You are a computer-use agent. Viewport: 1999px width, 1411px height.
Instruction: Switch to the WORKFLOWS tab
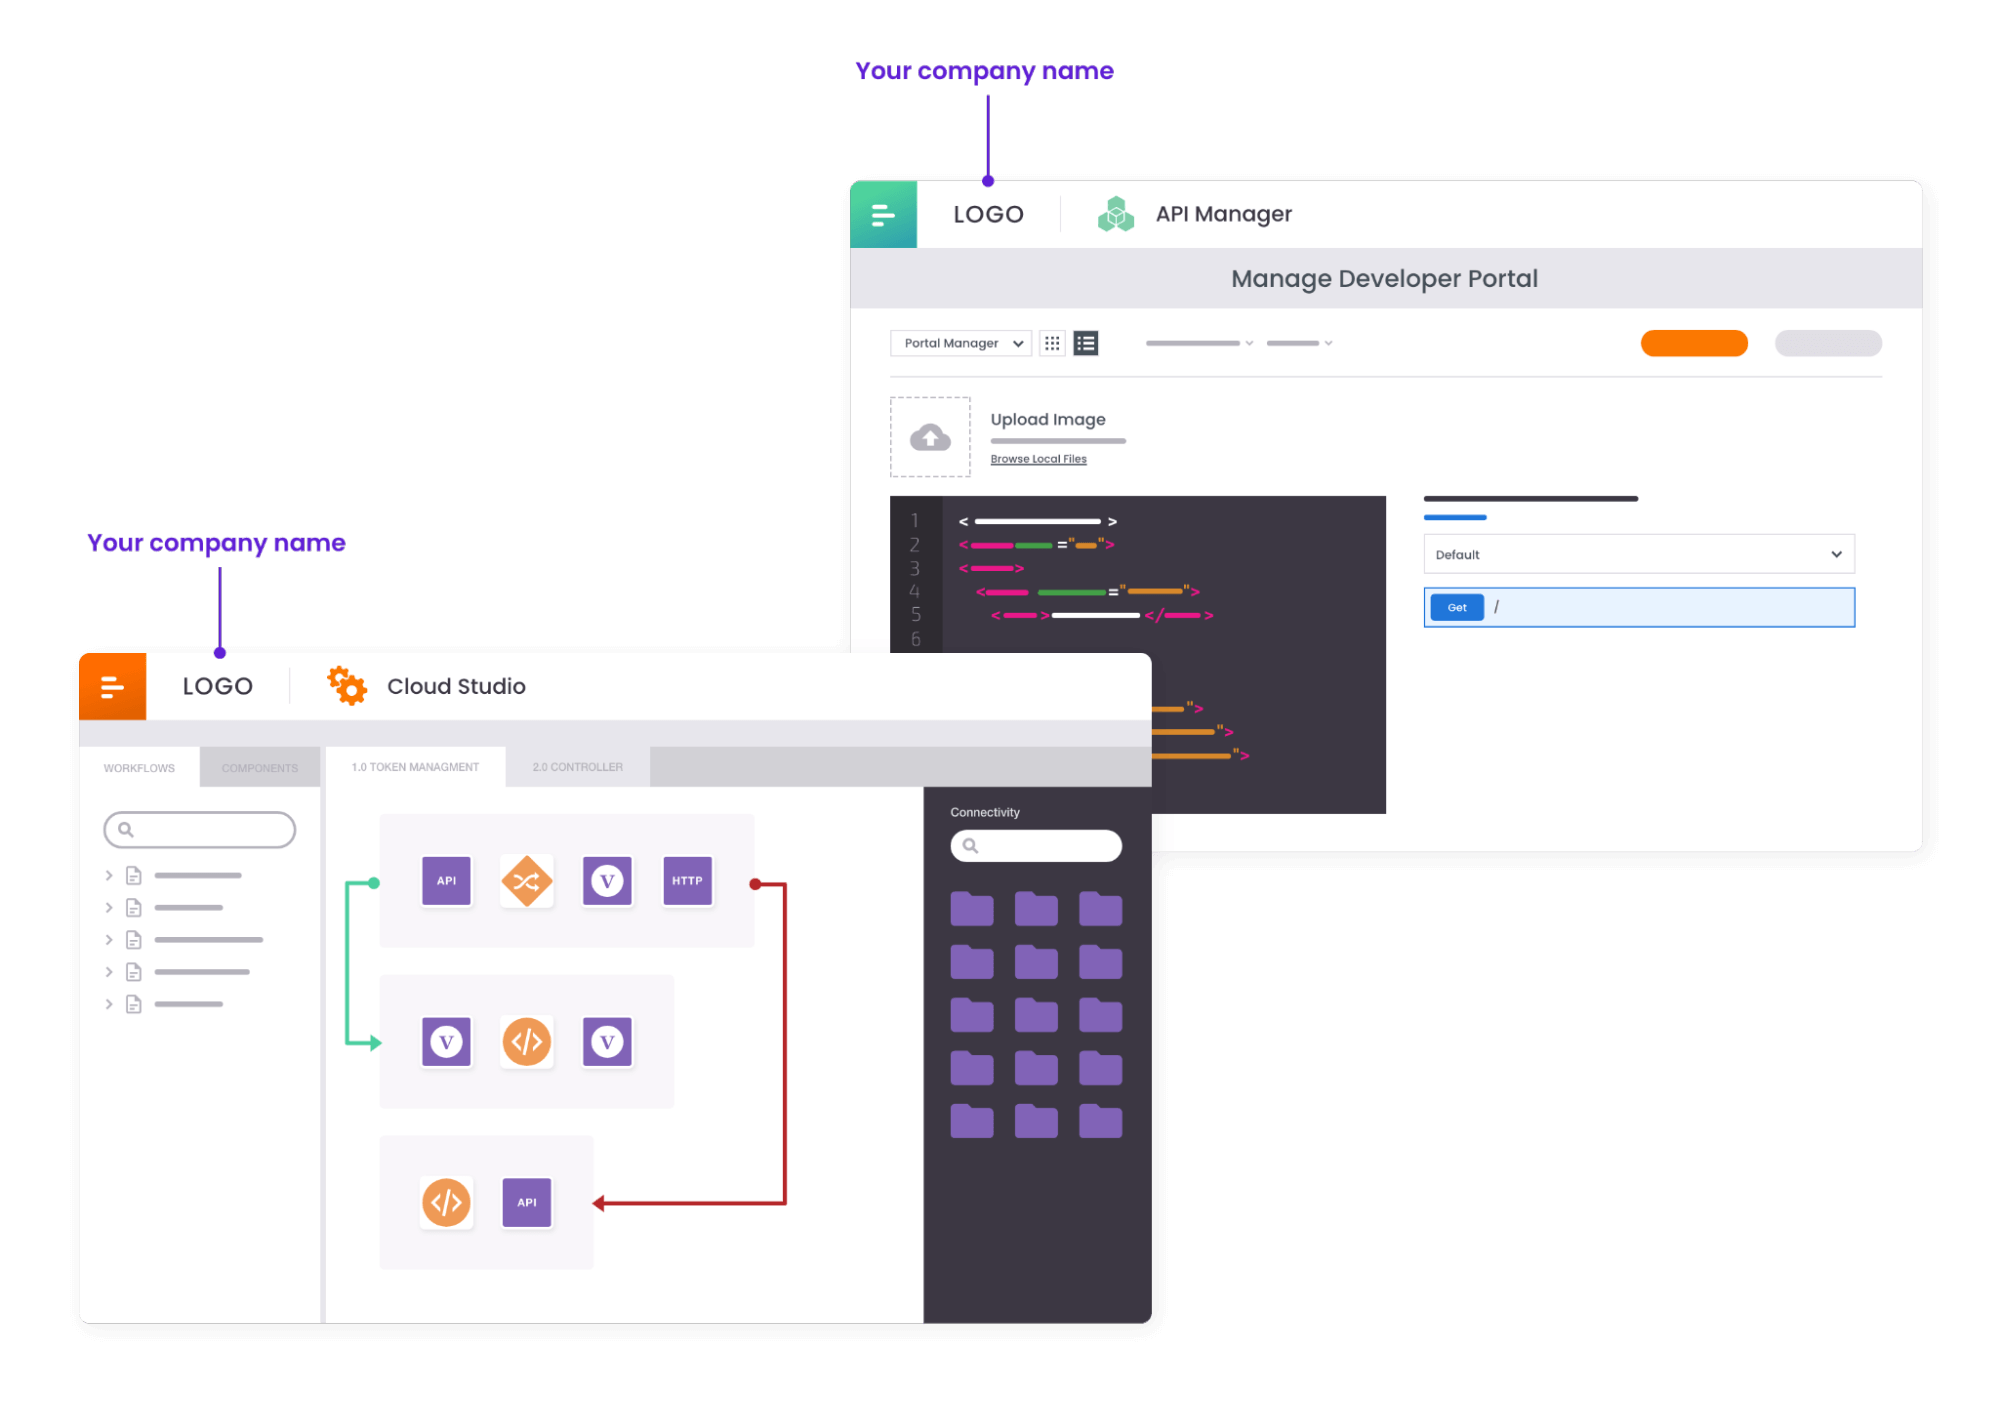140,767
